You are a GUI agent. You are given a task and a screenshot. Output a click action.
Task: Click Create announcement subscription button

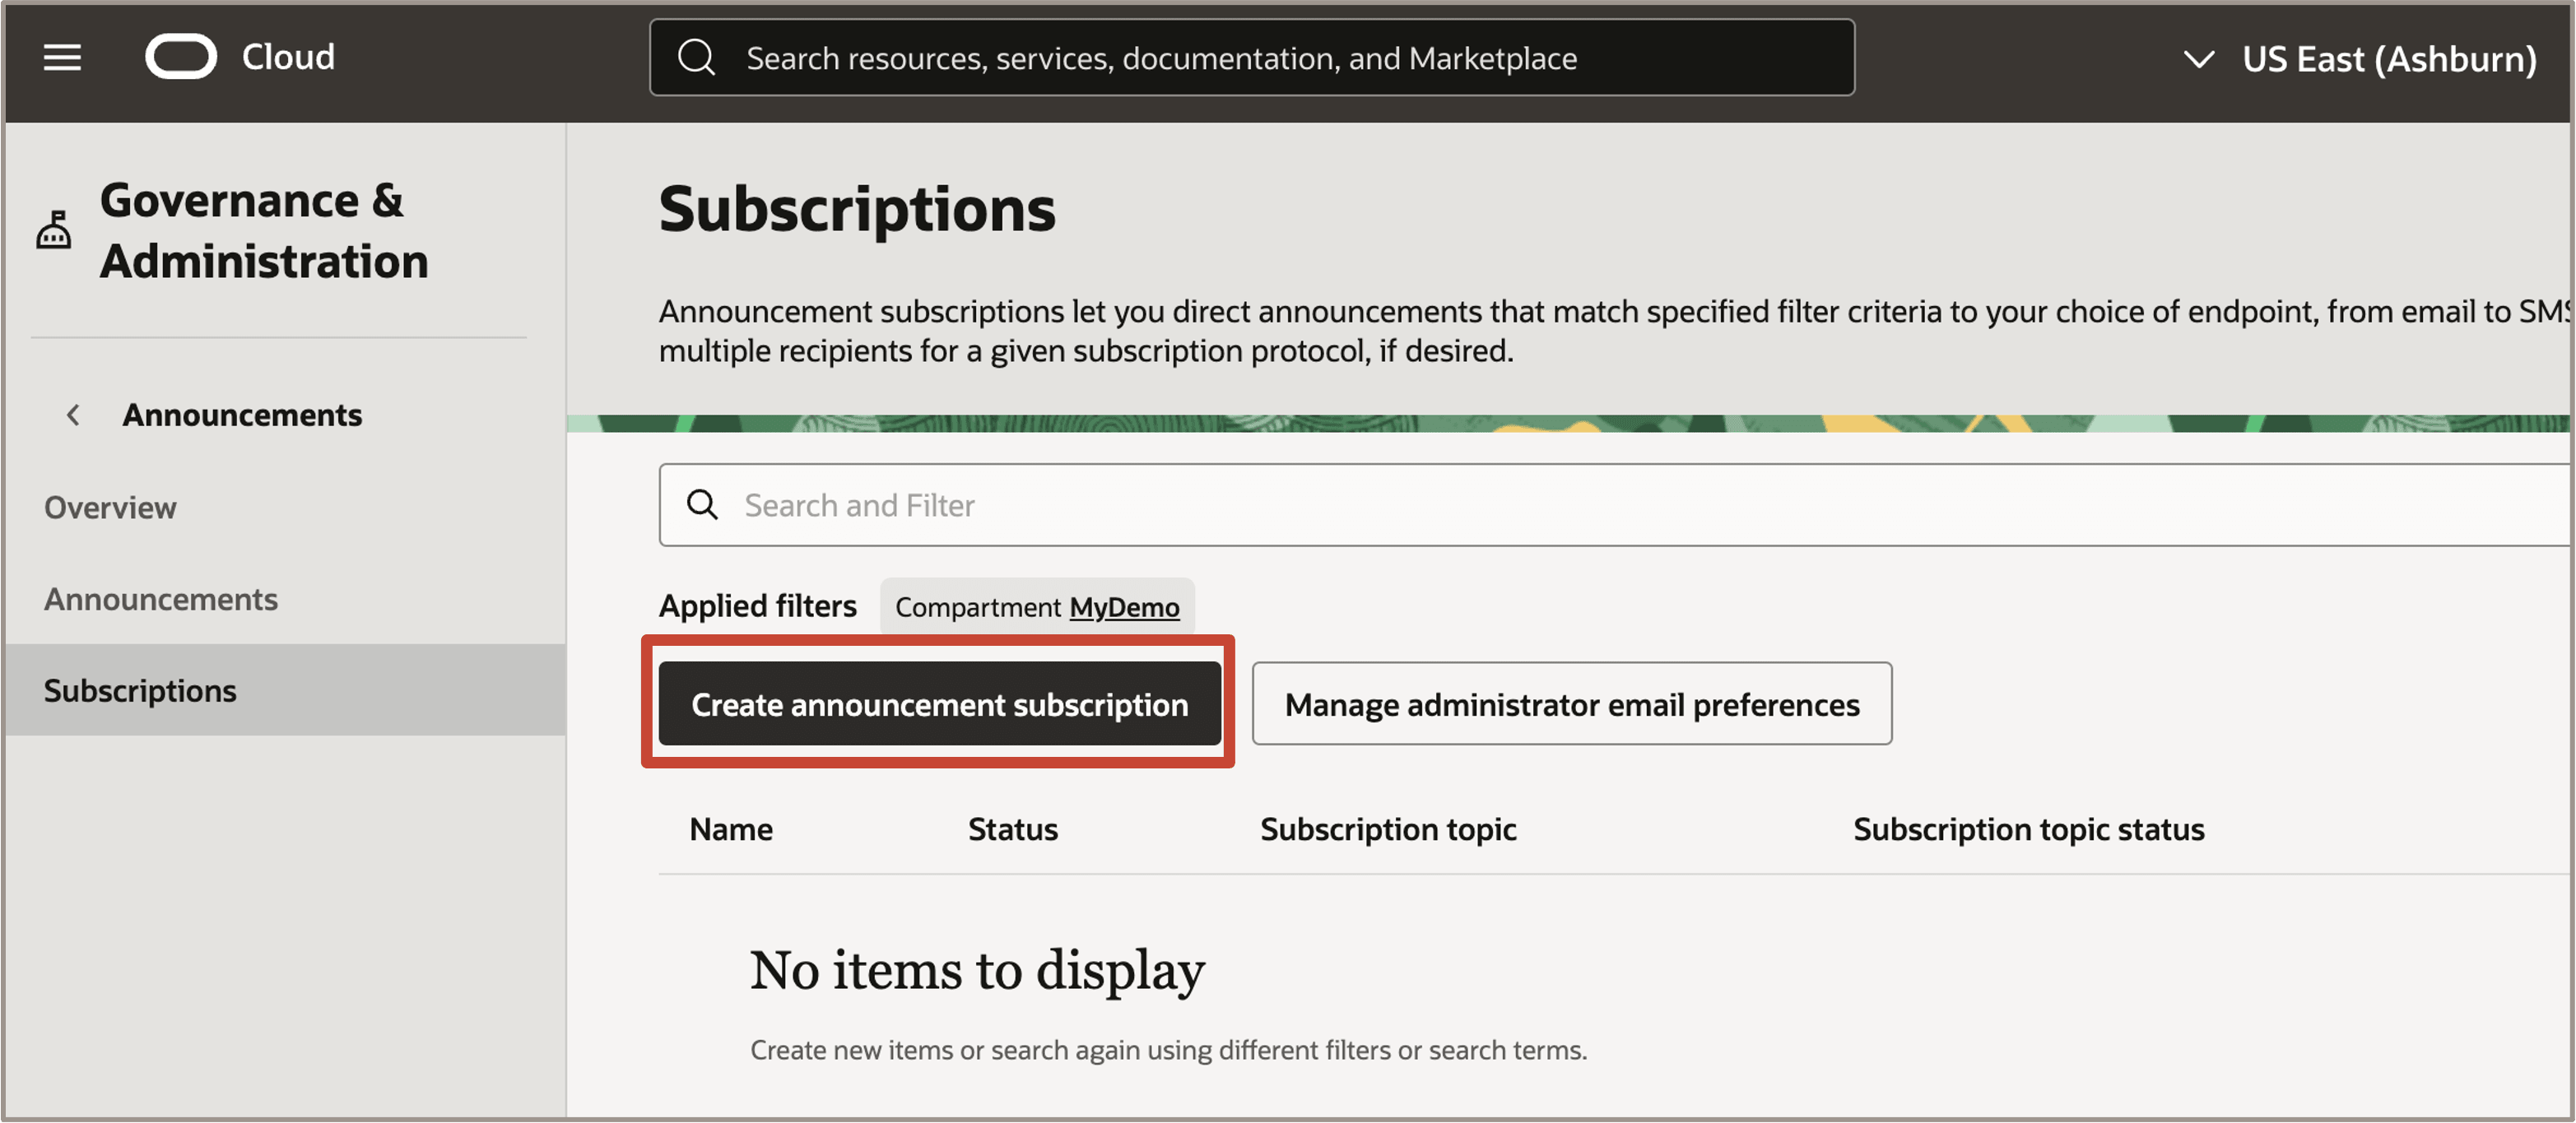[x=940, y=704]
